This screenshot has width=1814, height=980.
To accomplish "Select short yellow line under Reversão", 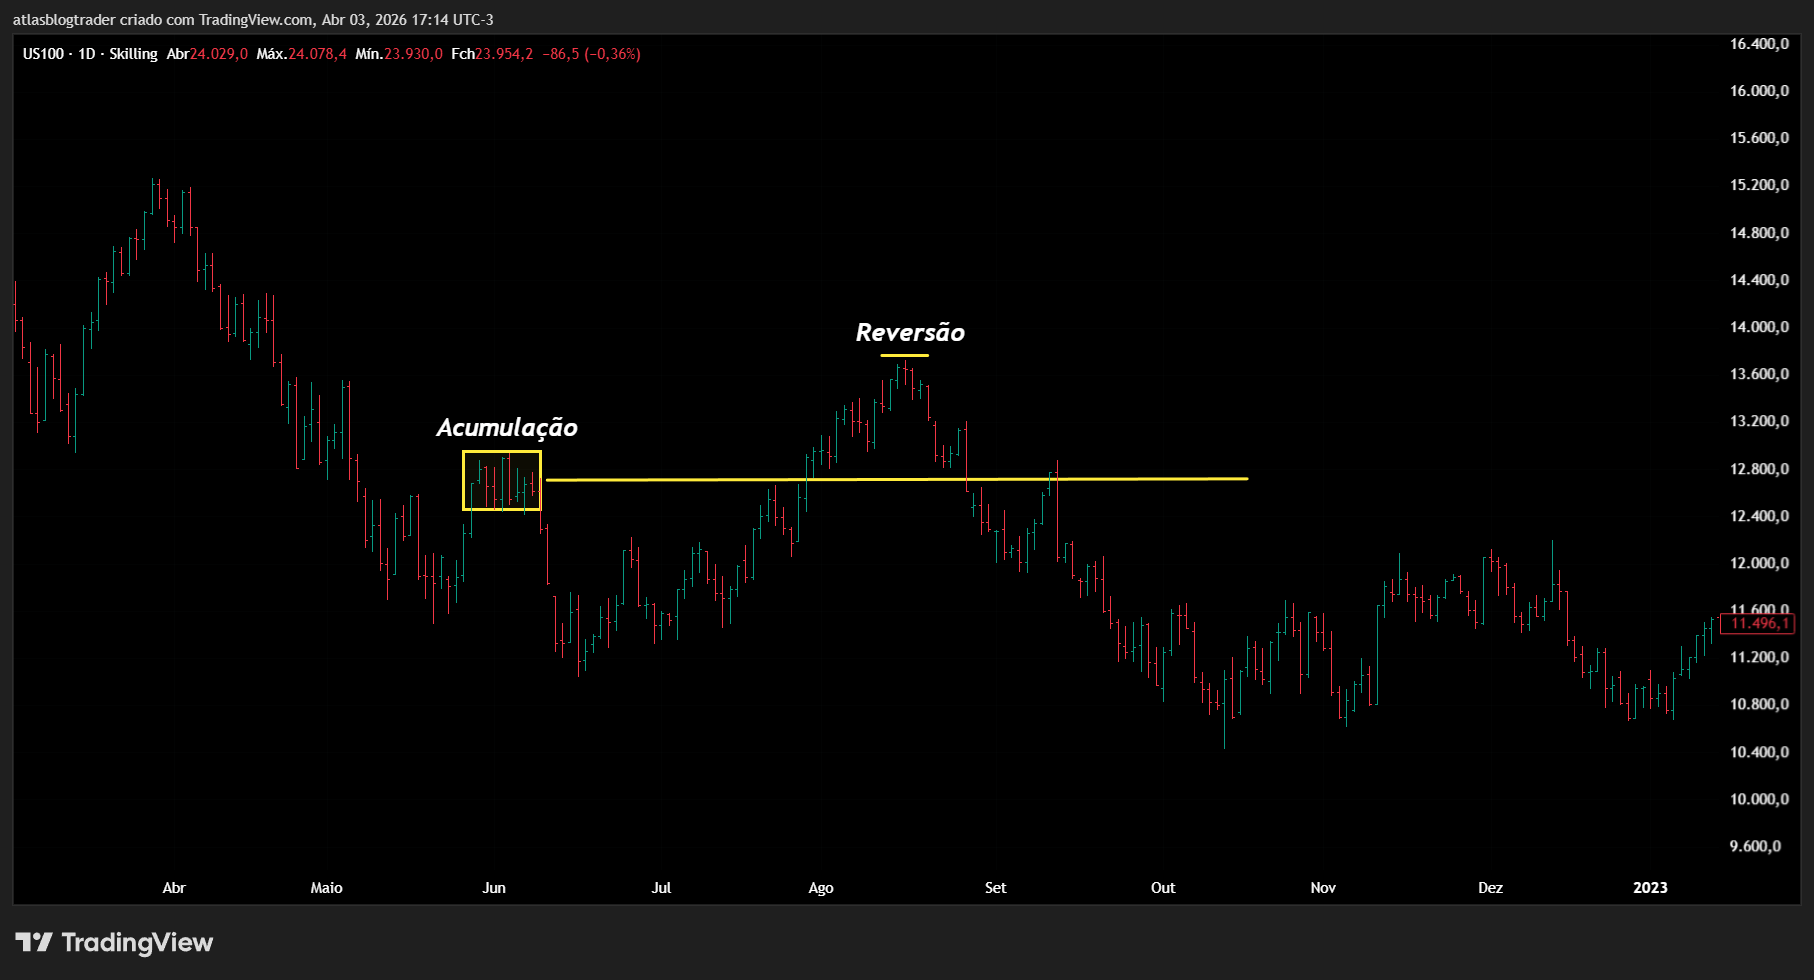I will pos(904,355).
